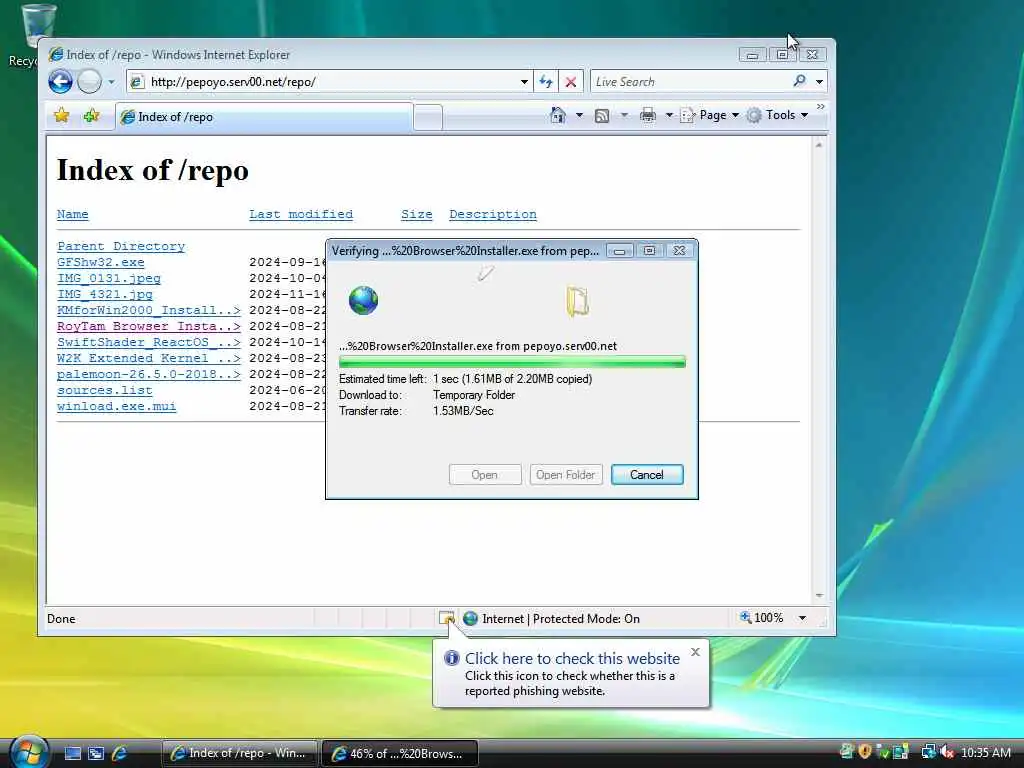Click the folder icon in download dialog
This screenshot has width=1024, height=768.
[x=577, y=301]
